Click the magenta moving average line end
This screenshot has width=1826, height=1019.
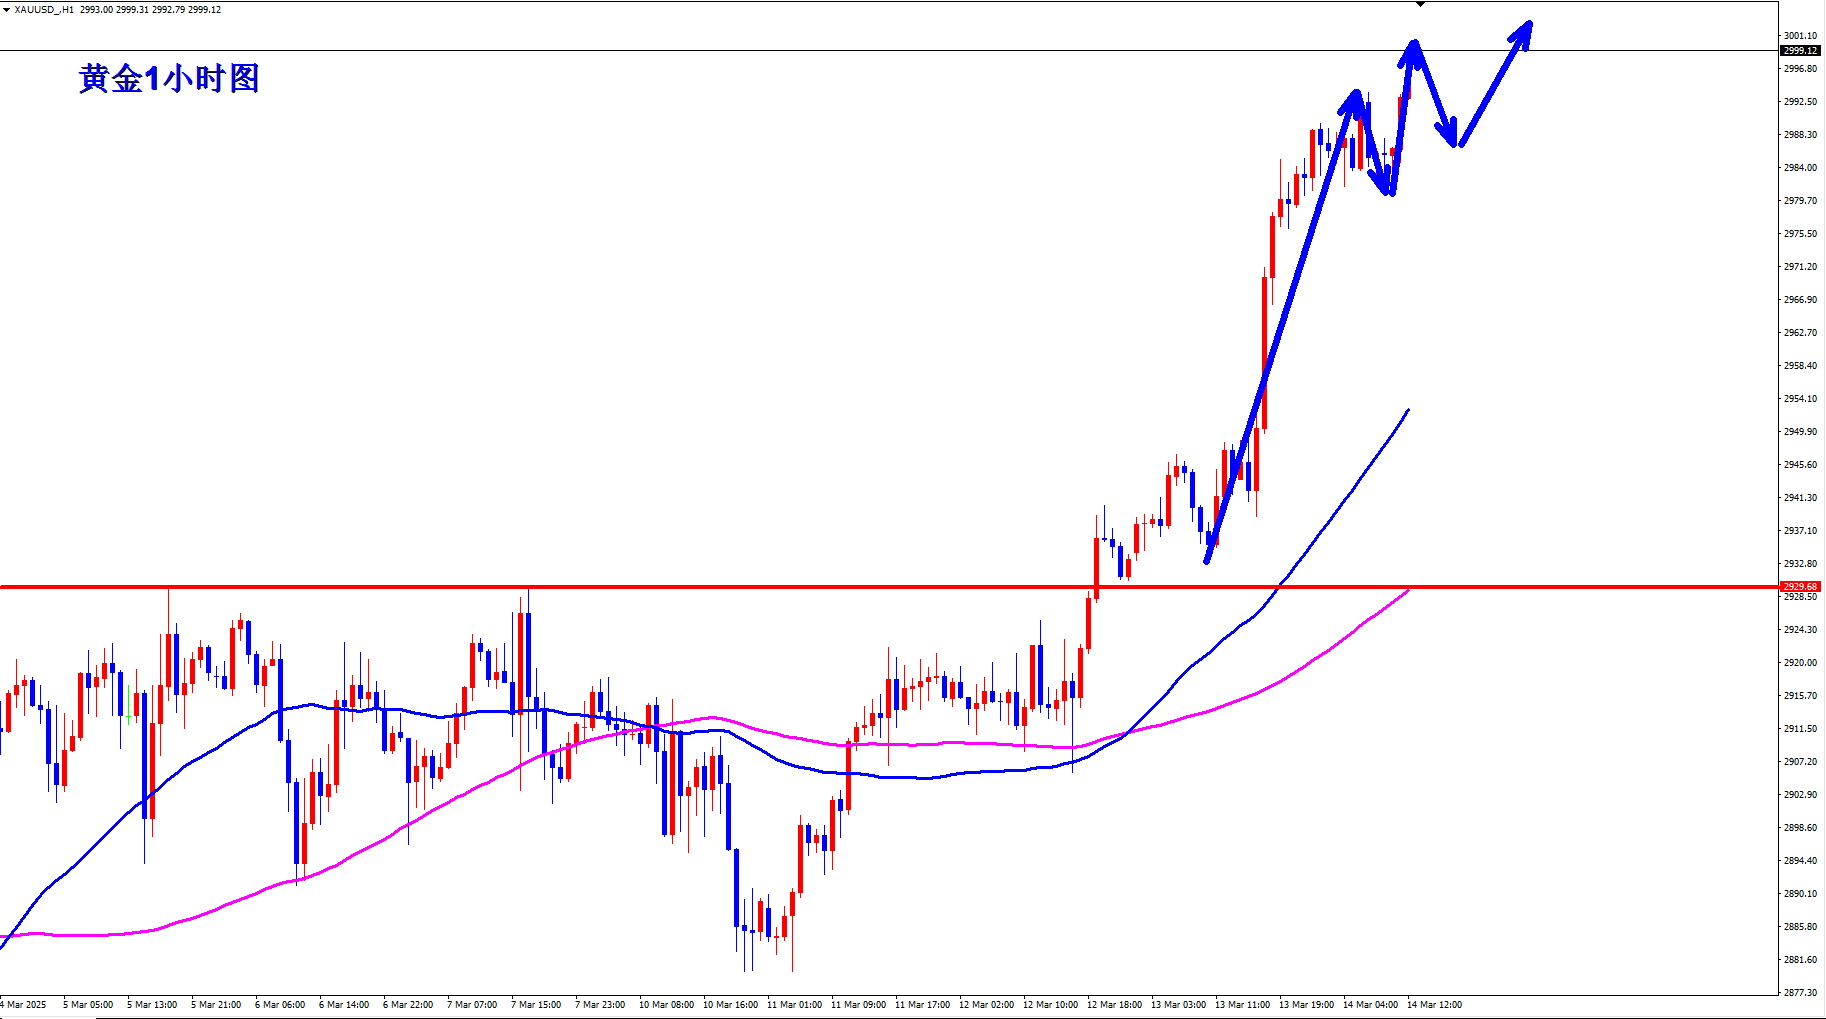click(x=1407, y=591)
